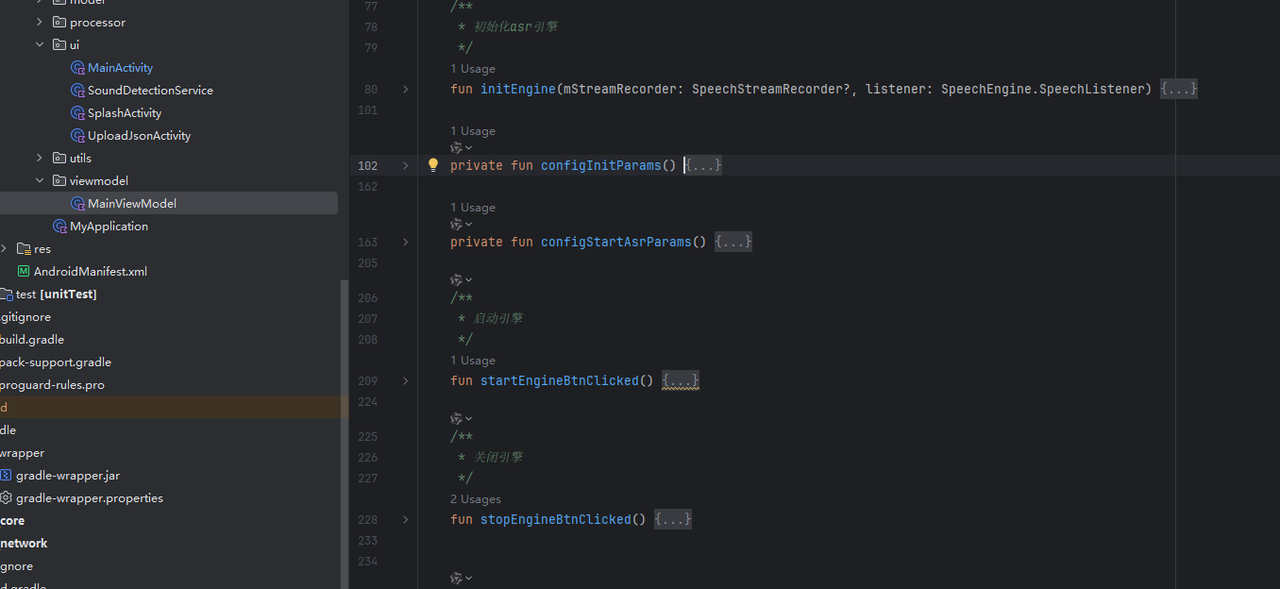Collapse the ui package folder
The image size is (1280, 589).
40,45
